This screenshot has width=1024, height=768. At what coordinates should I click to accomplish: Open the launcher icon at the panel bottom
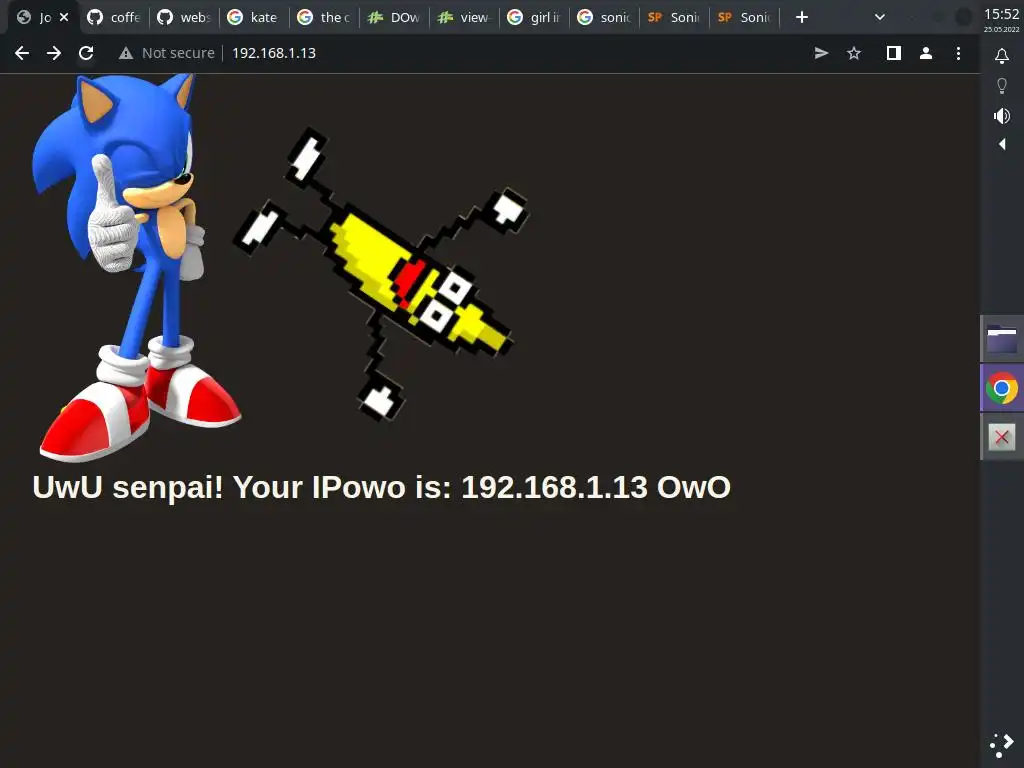(x=1002, y=746)
